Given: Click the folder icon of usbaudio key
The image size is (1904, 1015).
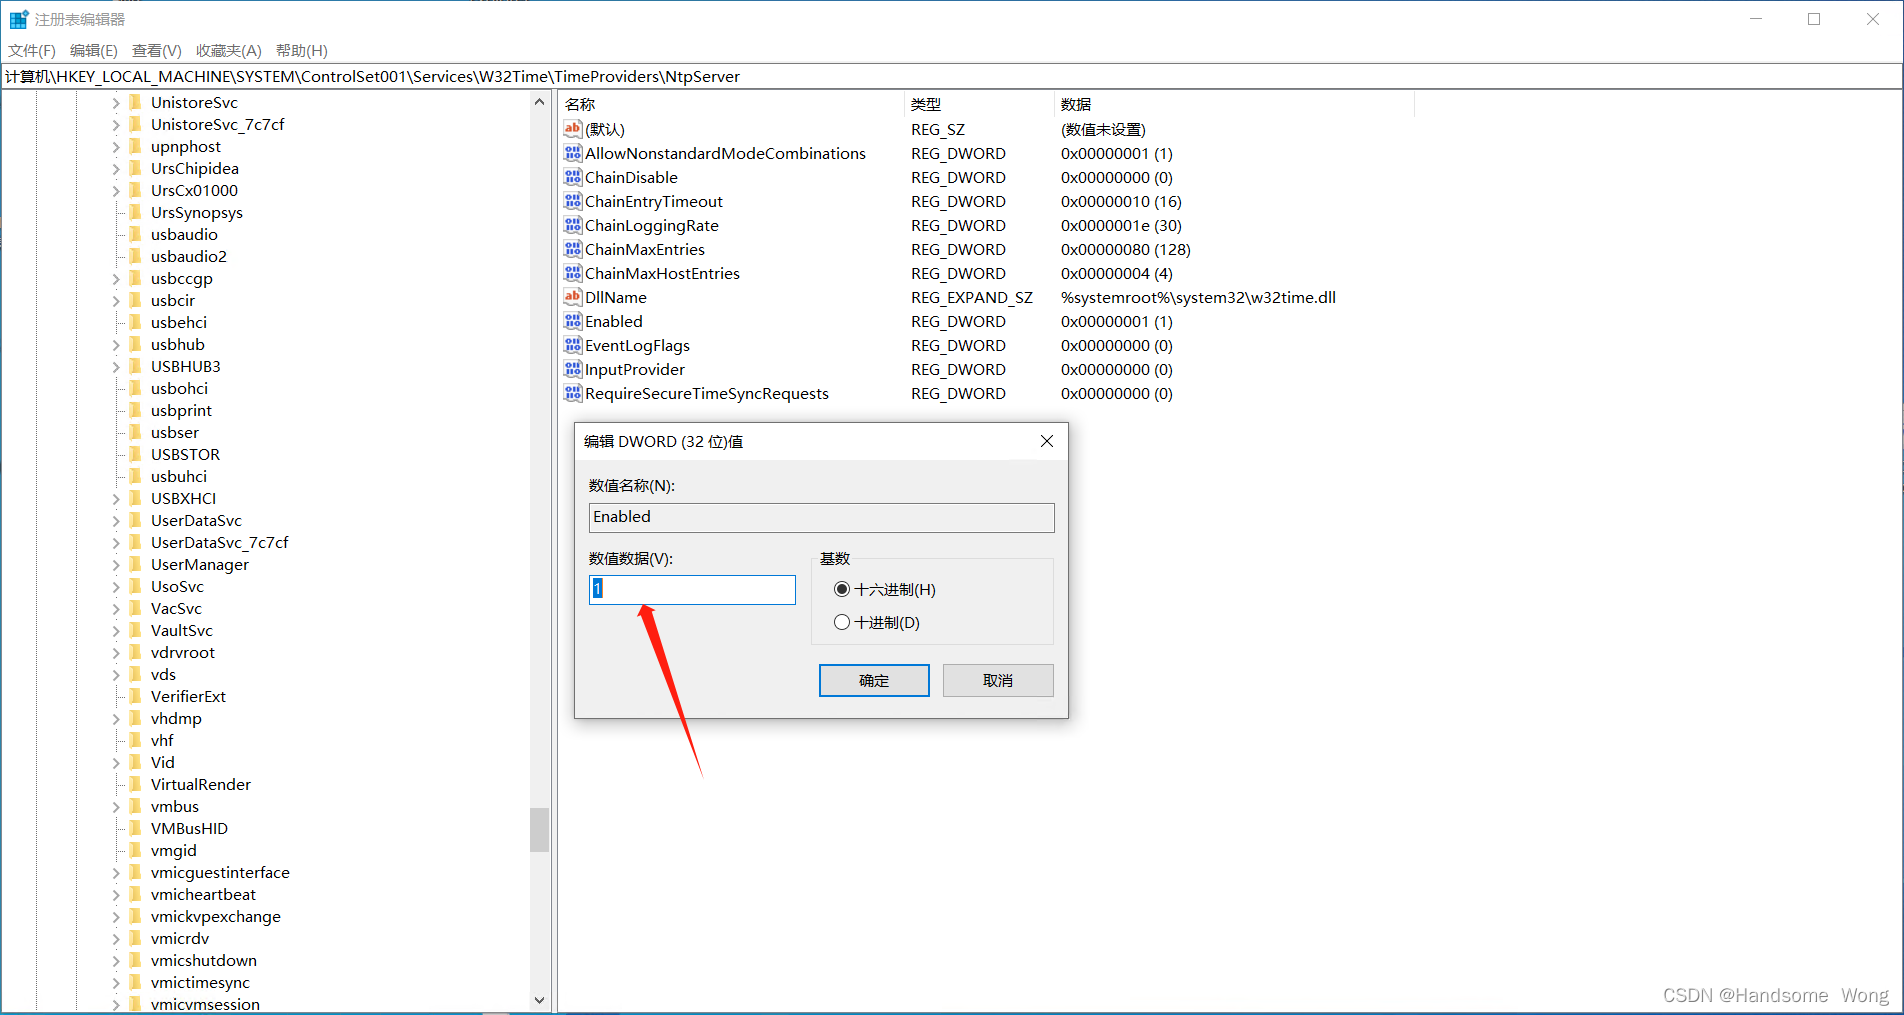Looking at the screenshot, I should point(136,234).
